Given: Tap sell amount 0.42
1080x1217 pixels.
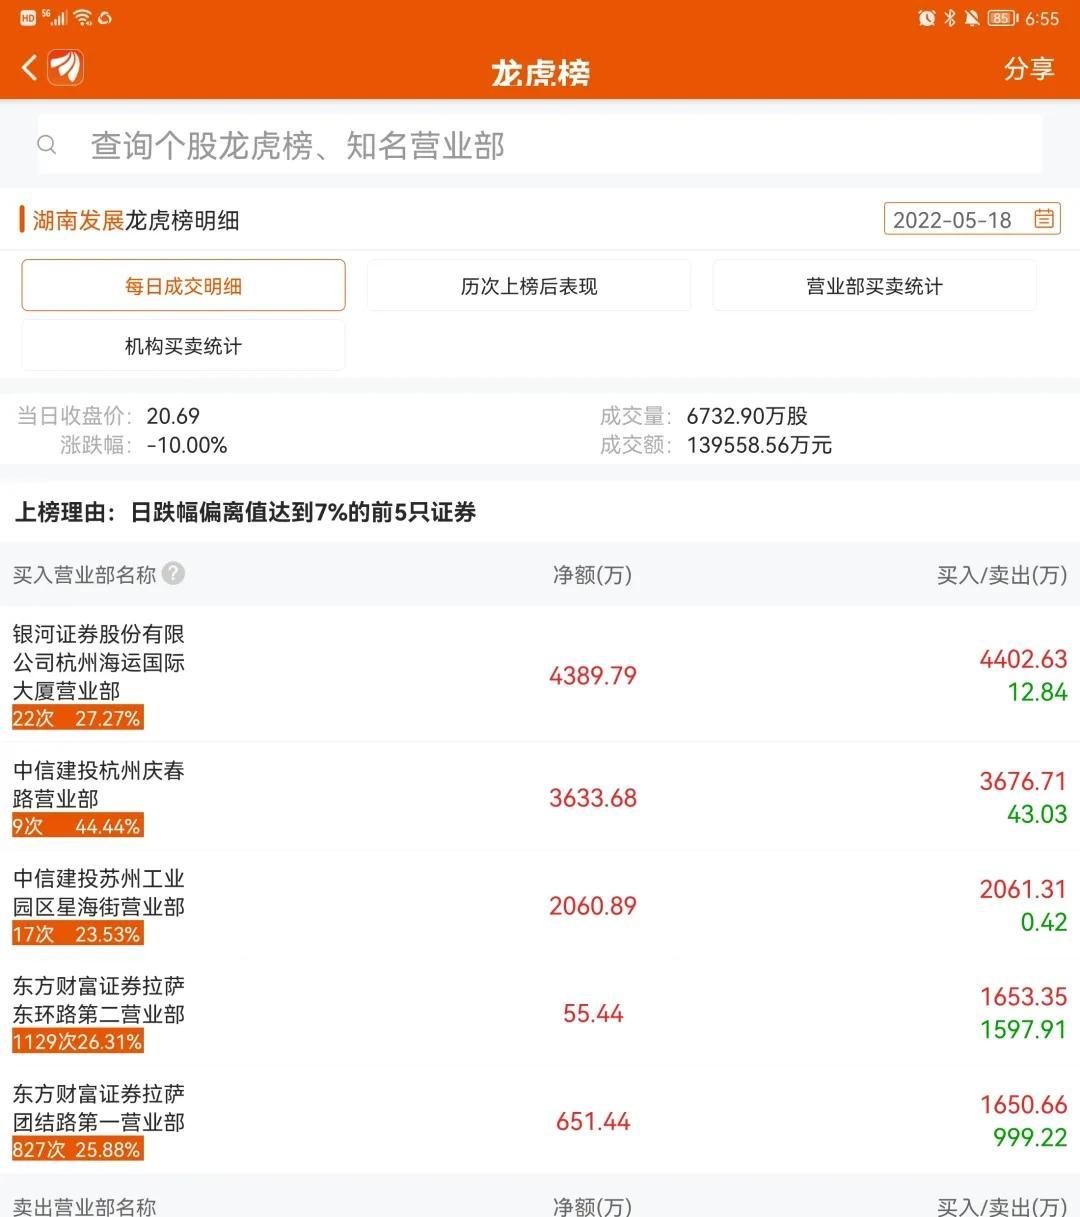Looking at the screenshot, I should pos(1044,922).
